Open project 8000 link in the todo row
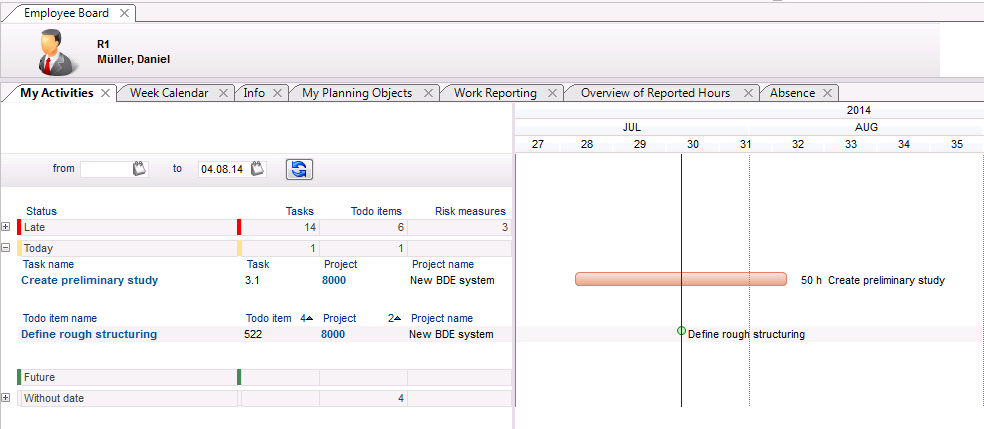The width and height of the screenshot is (984, 429). point(333,334)
